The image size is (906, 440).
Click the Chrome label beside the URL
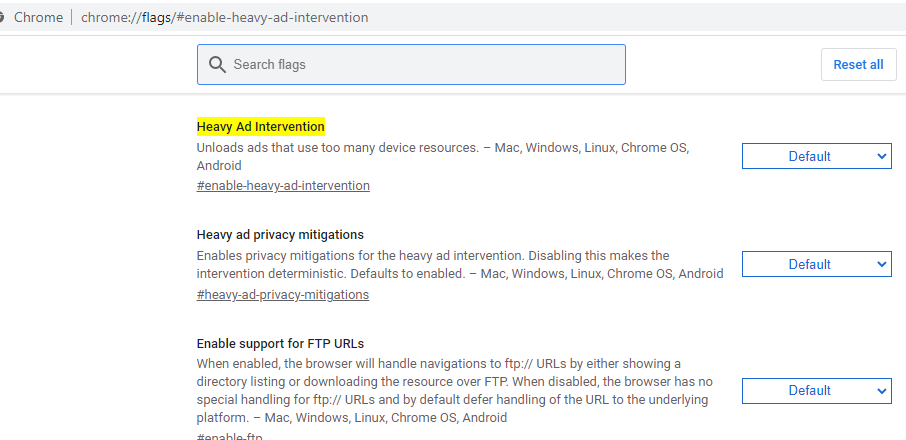tap(38, 18)
